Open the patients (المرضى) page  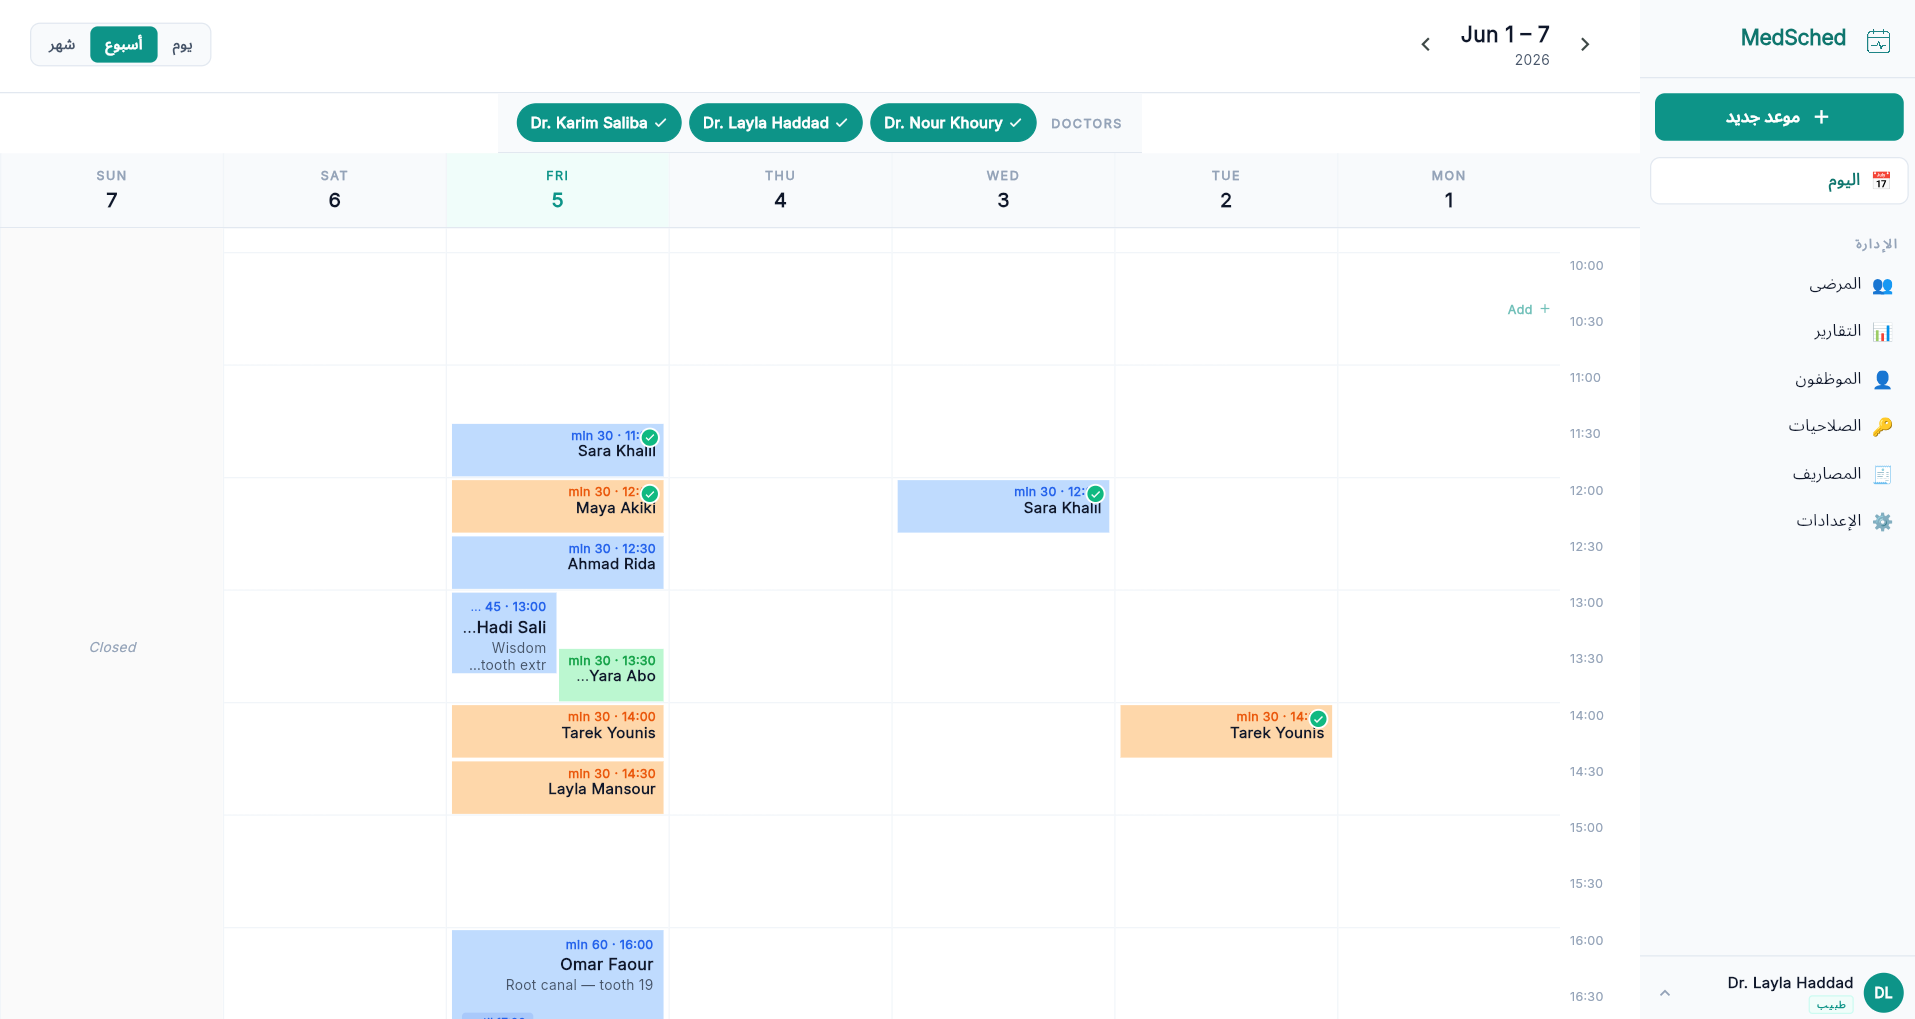click(1779, 285)
